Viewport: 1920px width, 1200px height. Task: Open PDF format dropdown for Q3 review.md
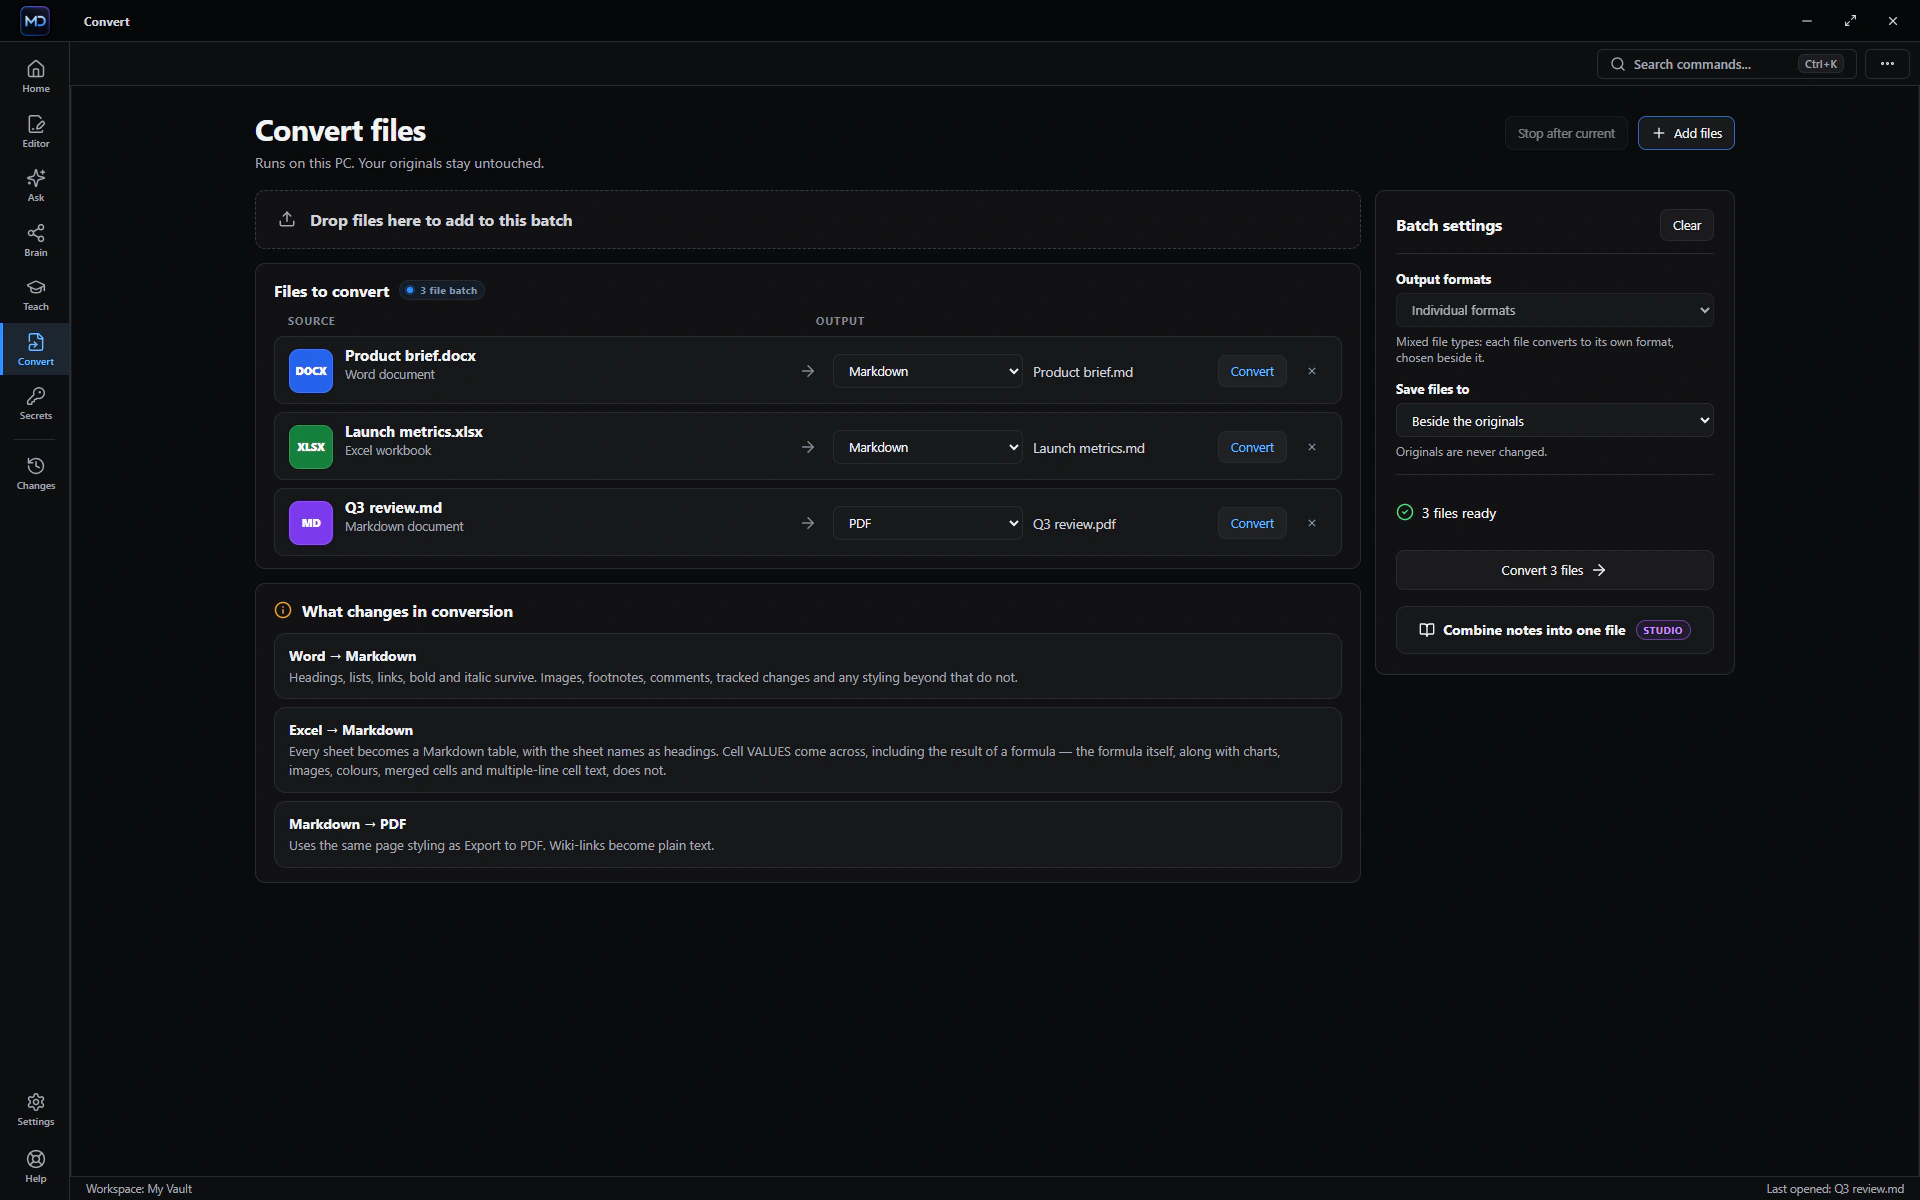tap(927, 523)
